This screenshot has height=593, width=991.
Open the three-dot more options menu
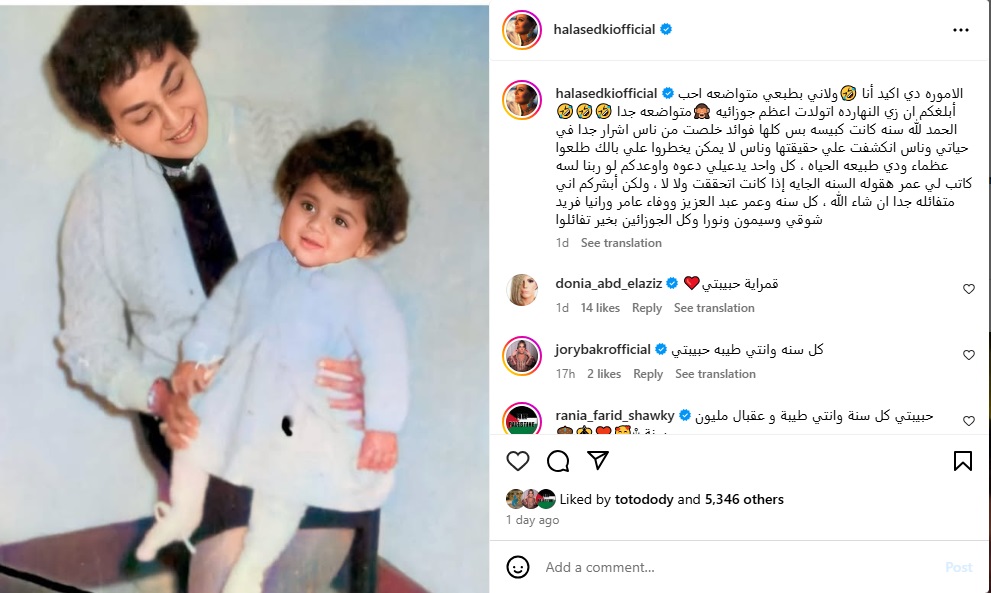(x=961, y=30)
